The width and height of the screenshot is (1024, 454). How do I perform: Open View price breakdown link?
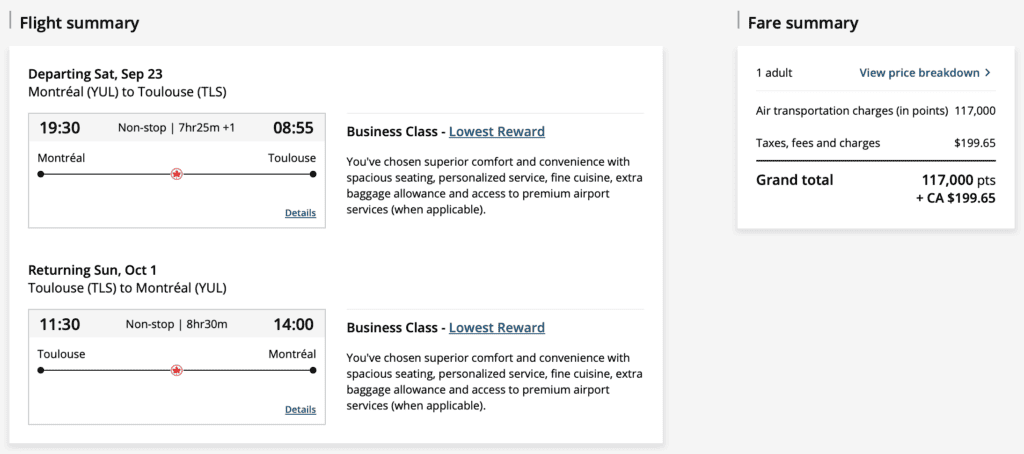[x=918, y=73]
